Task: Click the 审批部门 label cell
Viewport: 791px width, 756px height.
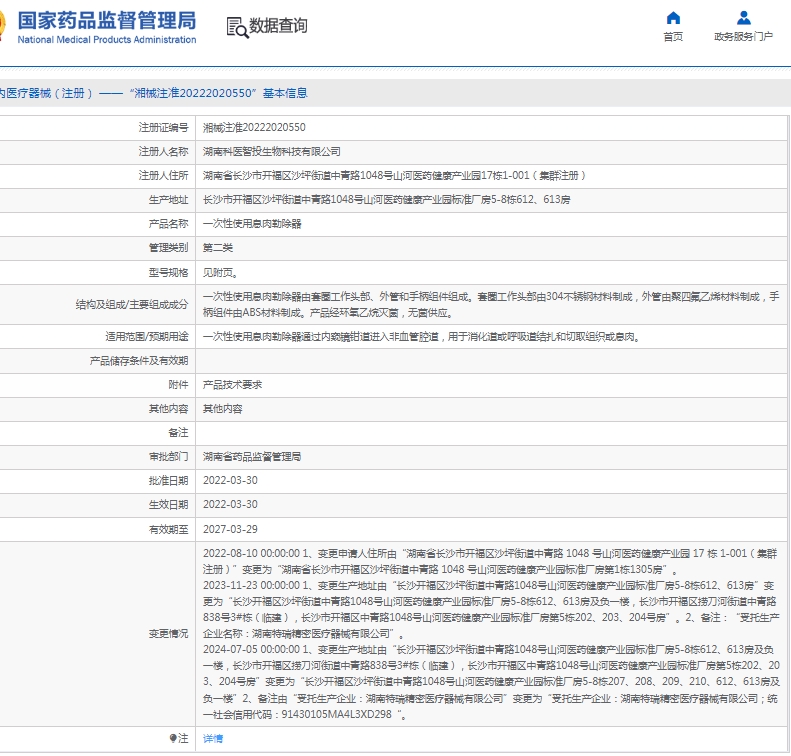Action: coord(168,457)
